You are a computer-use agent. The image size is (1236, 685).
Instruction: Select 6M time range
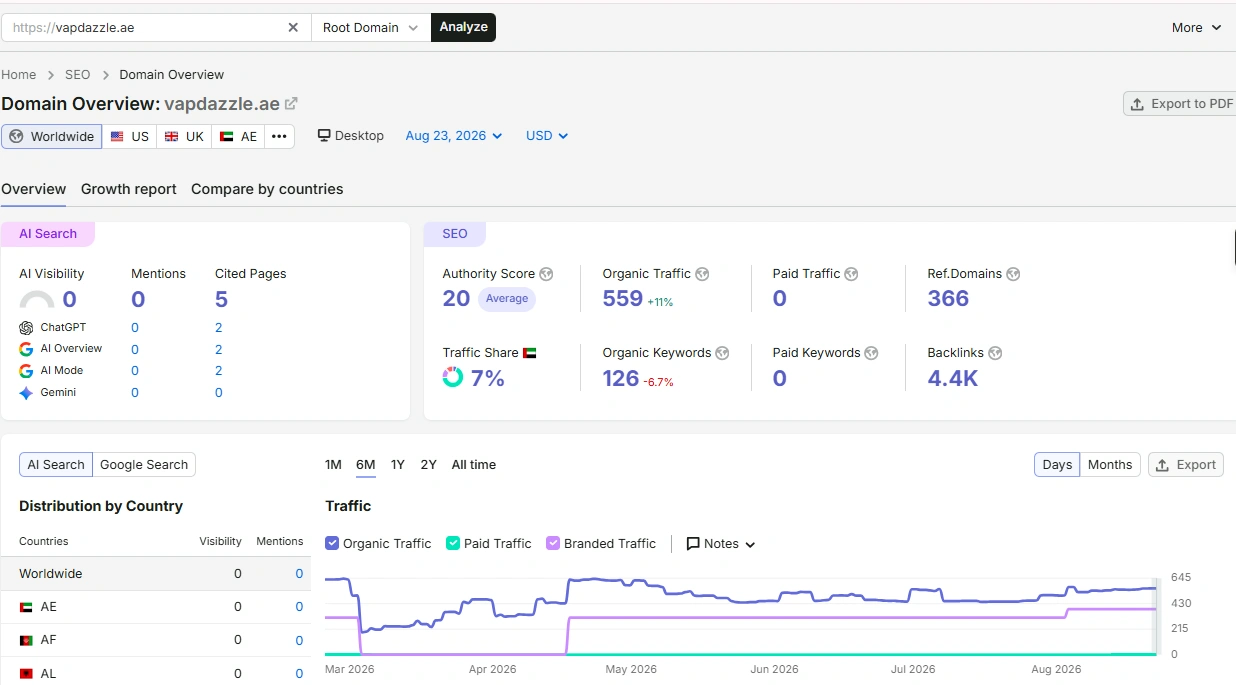[x=366, y=464]
